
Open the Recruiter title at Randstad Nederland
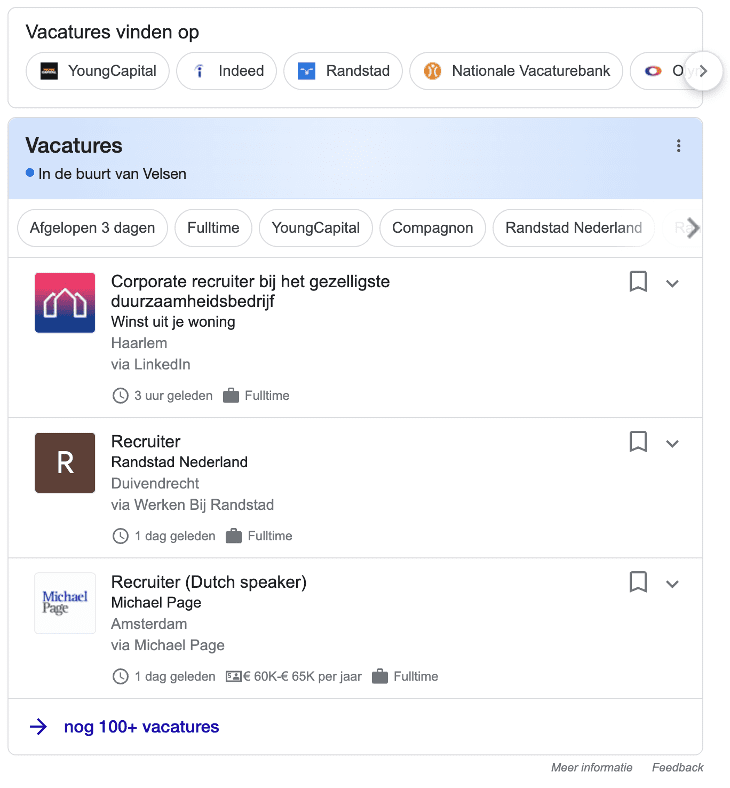click(146, 442)
